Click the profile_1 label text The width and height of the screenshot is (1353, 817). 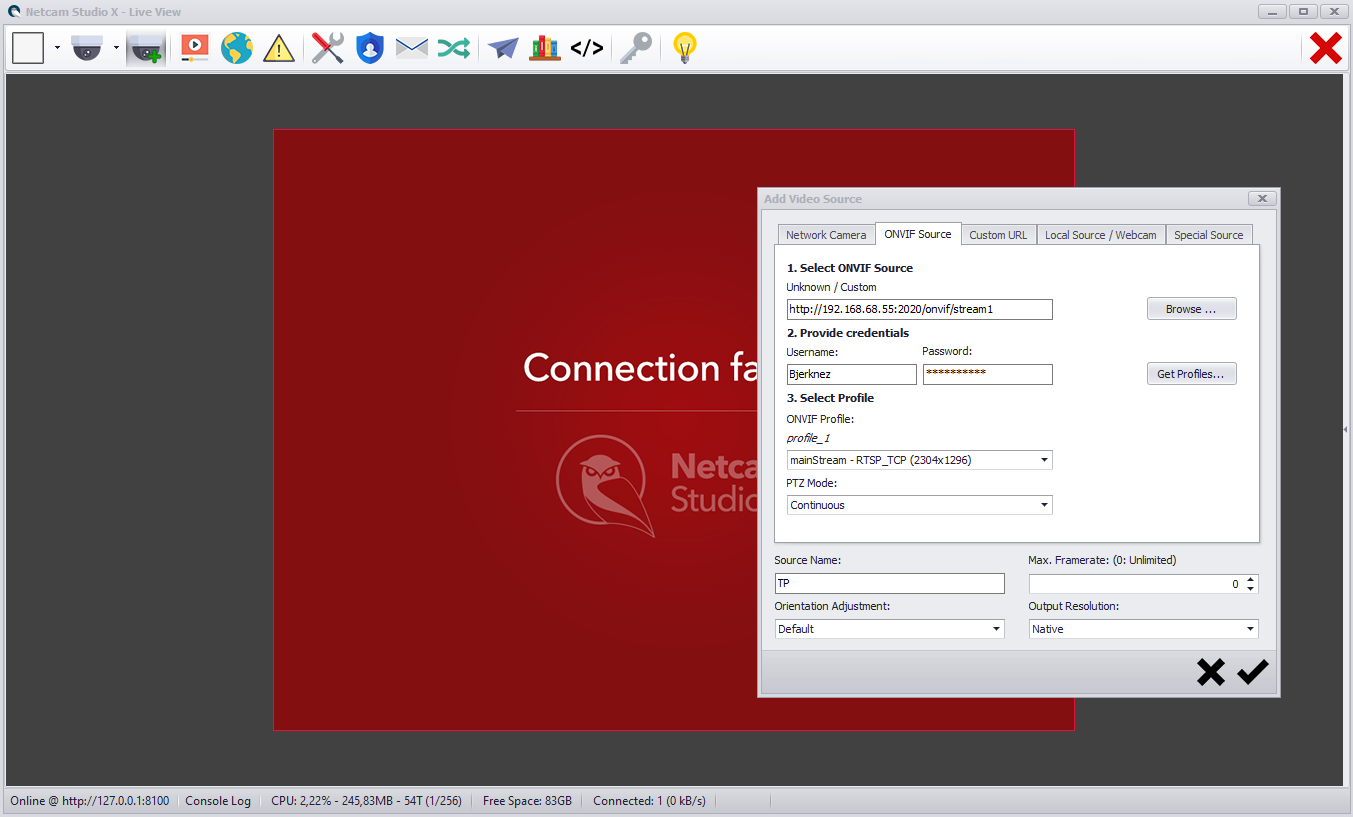[808, 438]
